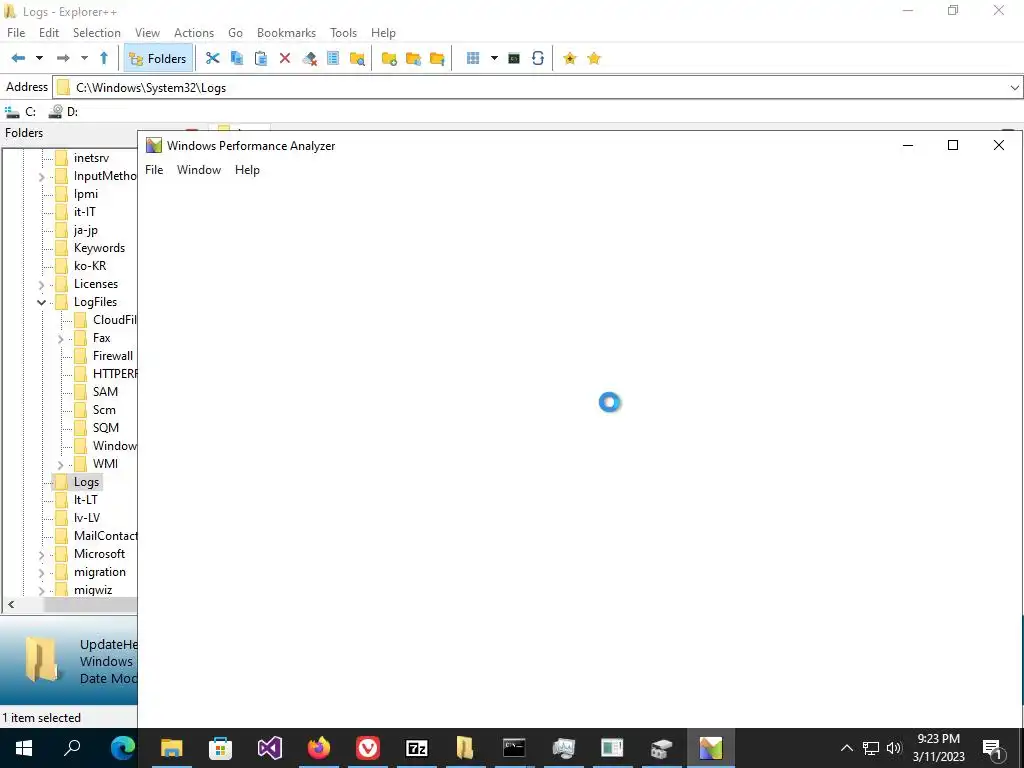Open Window menu in Windows Performance Analyzer

tap(199, 170)
